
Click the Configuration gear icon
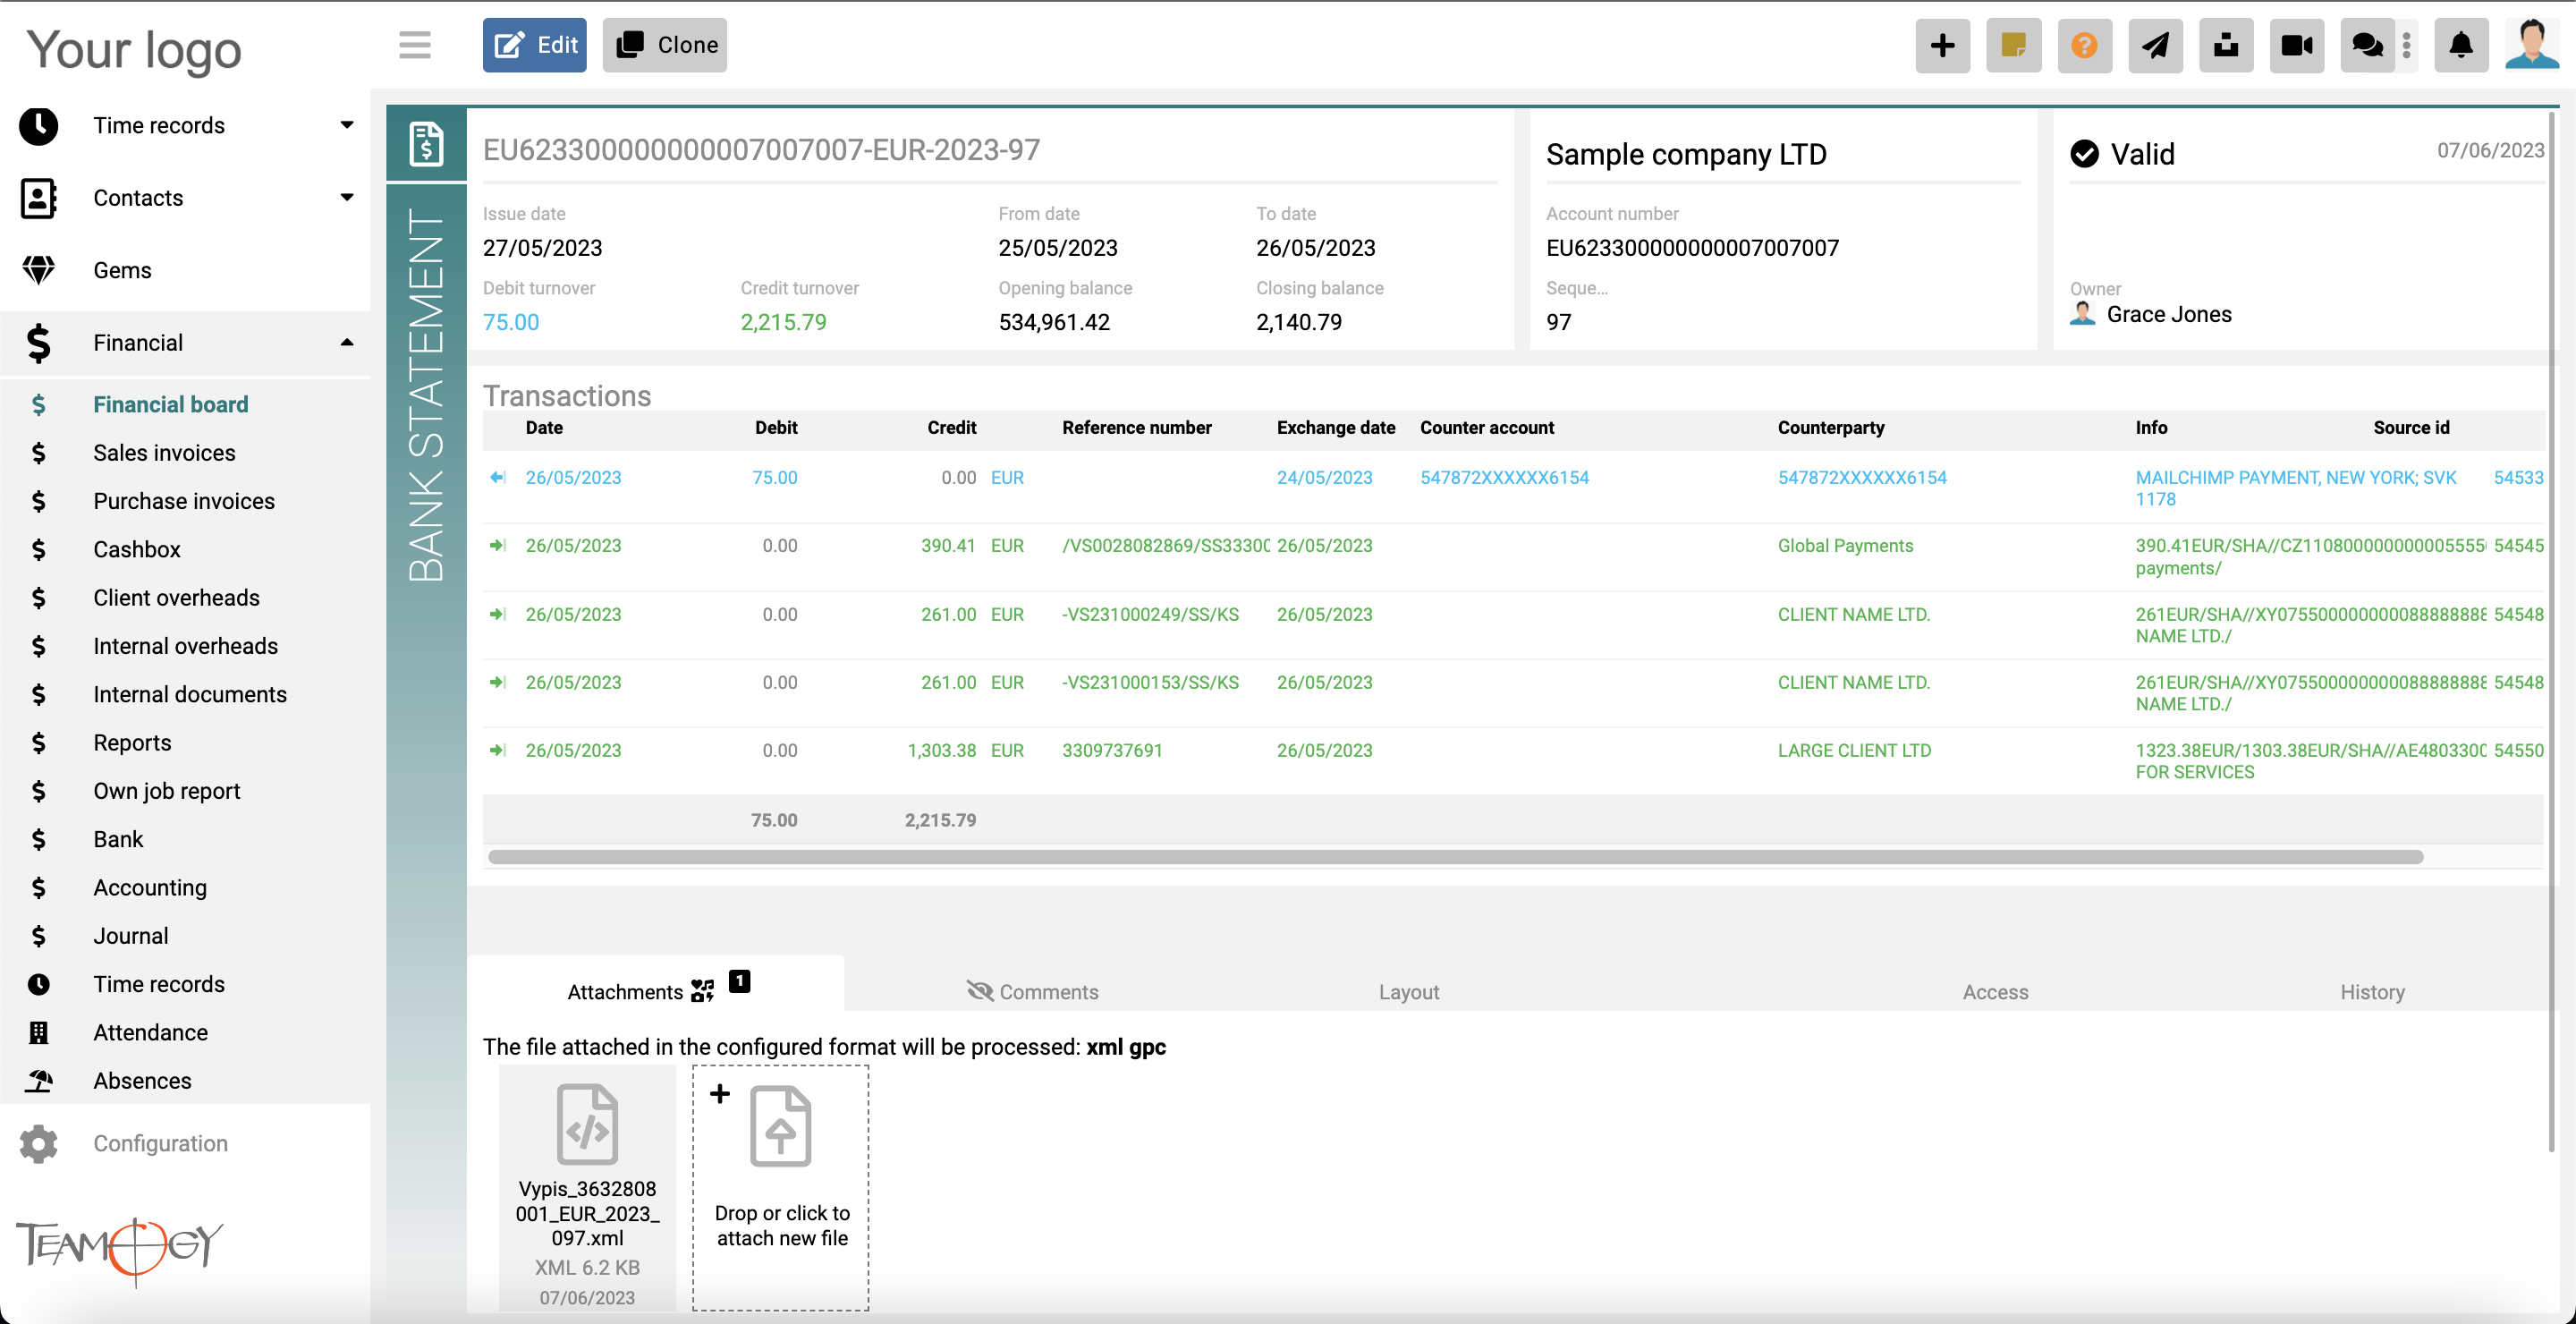coord(38,1144)
